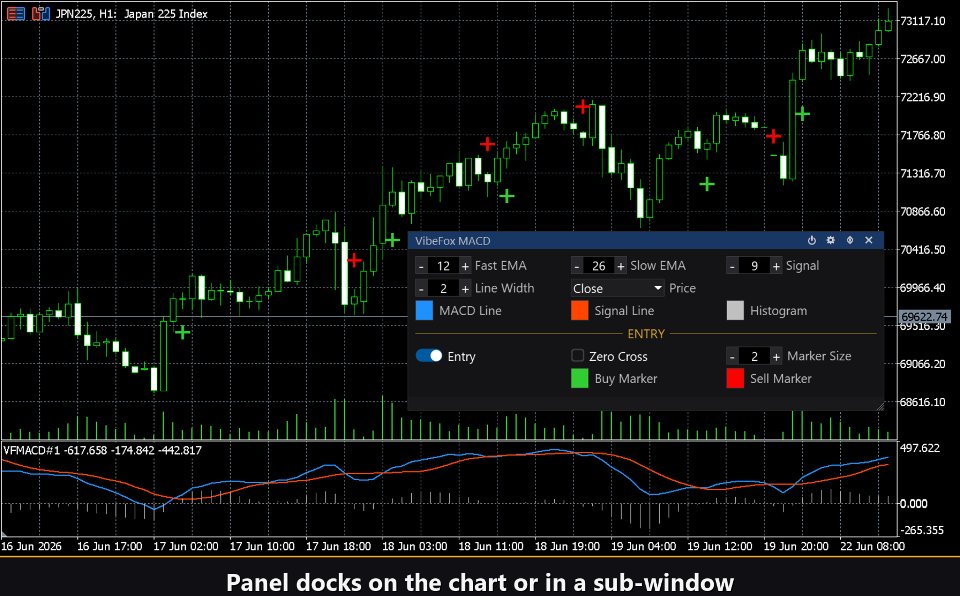This screenshot has width=960, height=596.
Task: Change the orange Signal Line color swatch
Action: pyautogui.click(x=579, y=311)
